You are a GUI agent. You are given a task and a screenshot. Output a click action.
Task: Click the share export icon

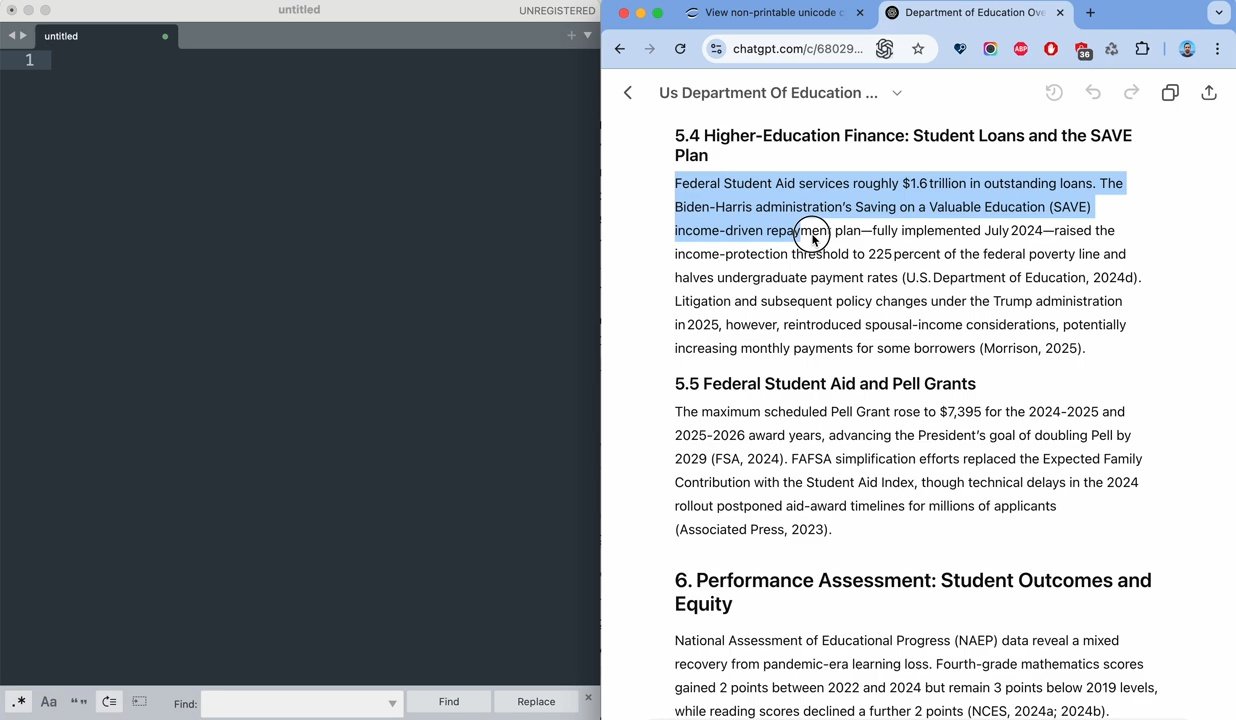point(1209,93)
